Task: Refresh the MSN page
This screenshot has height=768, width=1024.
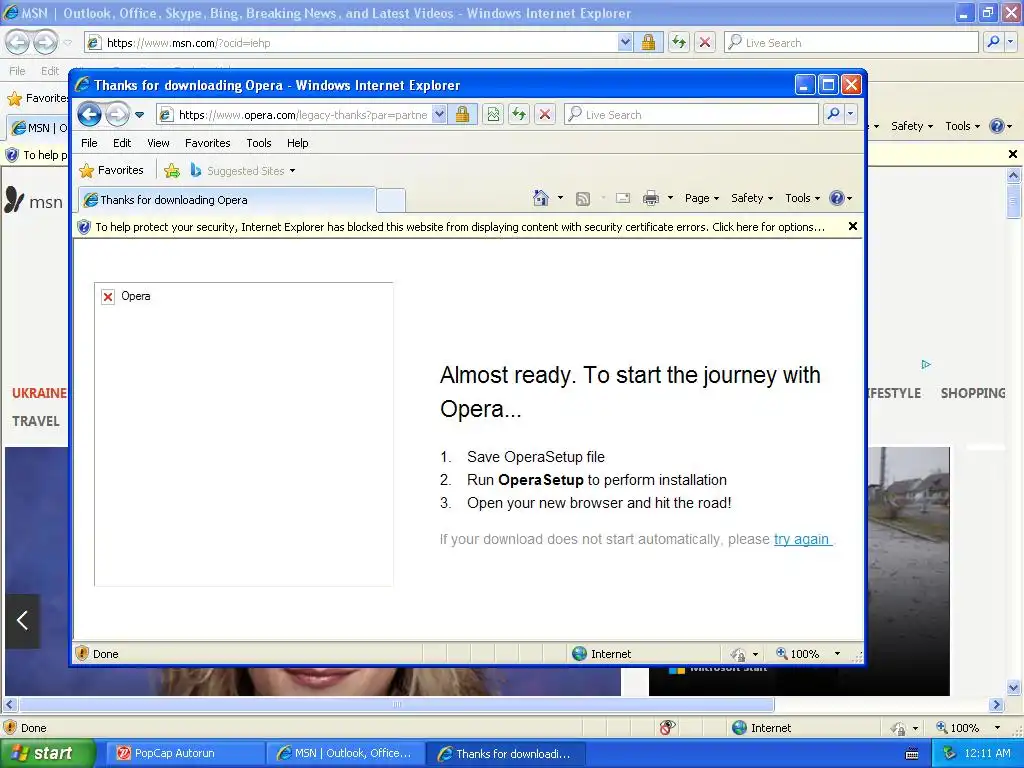Action: coord(679,43)
